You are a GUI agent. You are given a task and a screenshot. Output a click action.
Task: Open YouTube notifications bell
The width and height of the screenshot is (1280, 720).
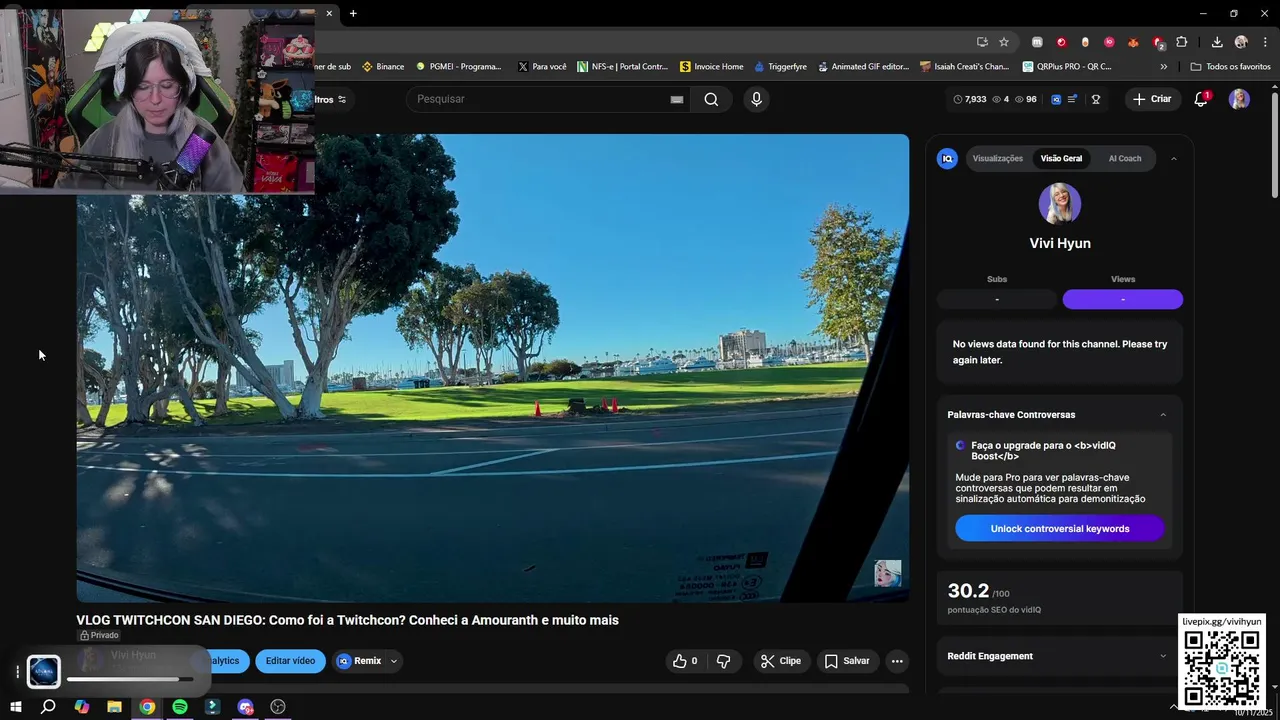click(x=1202, y=99)
